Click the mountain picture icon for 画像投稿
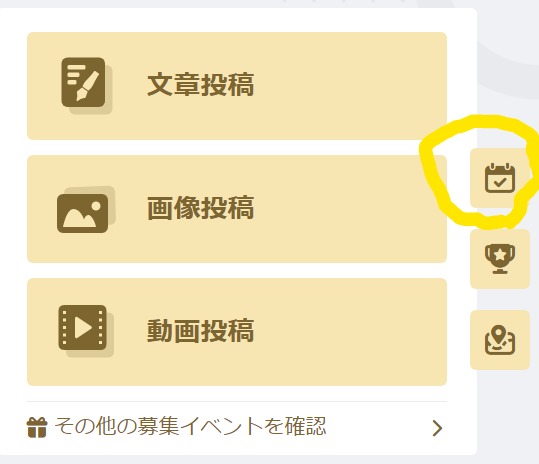This screenshot has height=464, width=539. (86, 210)
